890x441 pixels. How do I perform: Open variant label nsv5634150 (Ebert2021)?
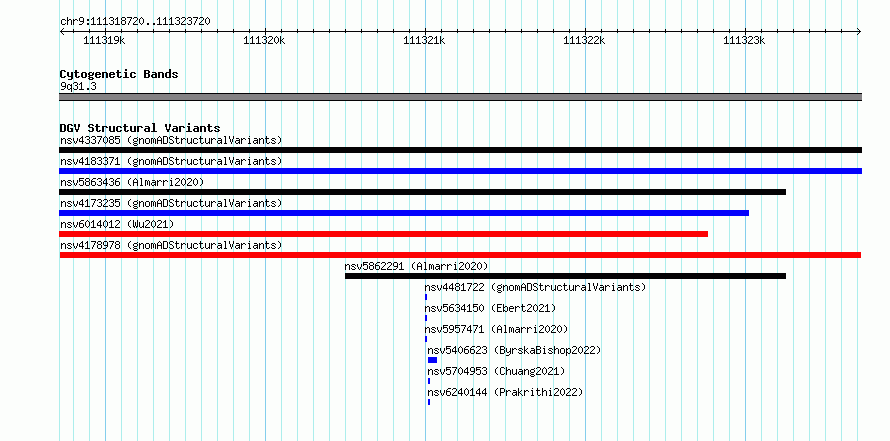490,308
